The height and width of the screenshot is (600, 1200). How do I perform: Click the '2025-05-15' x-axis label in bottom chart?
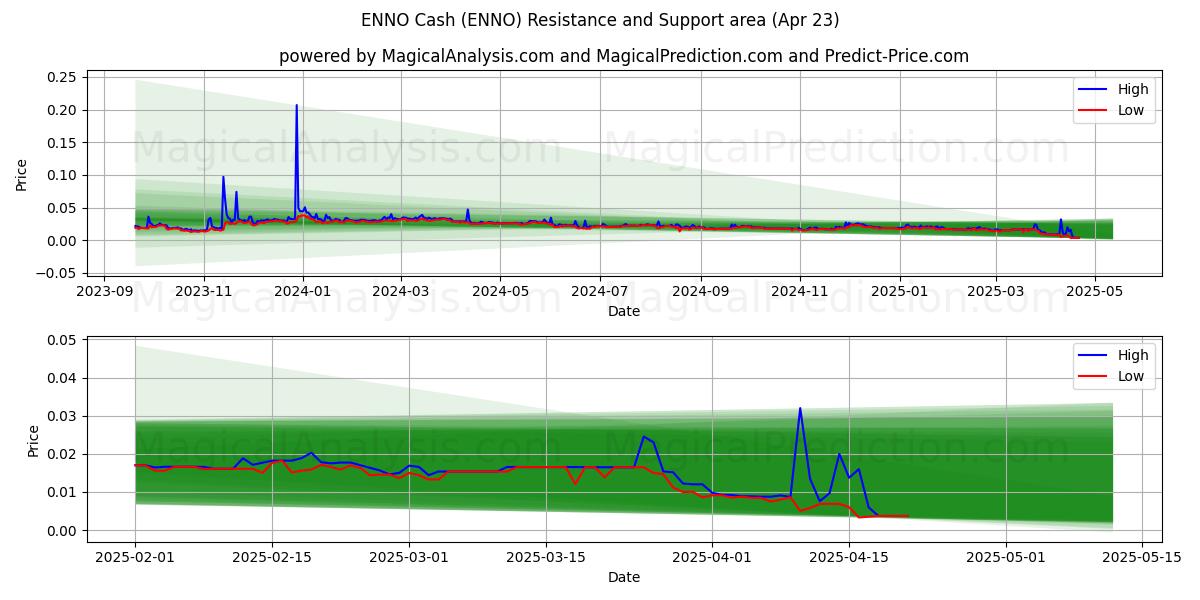point(1143,557)
